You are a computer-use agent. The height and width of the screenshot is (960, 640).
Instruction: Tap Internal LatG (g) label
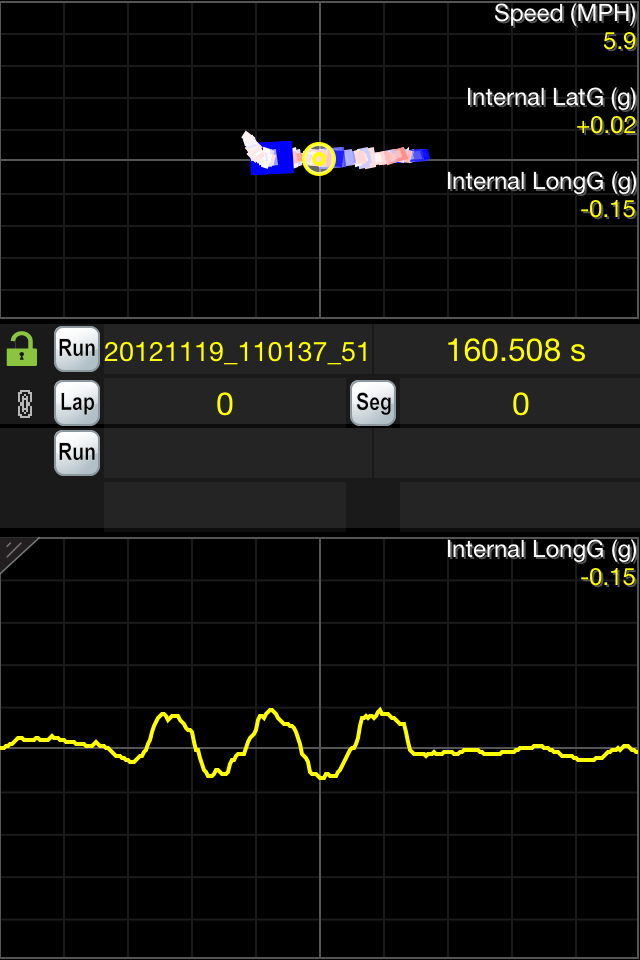pos(551,98)
